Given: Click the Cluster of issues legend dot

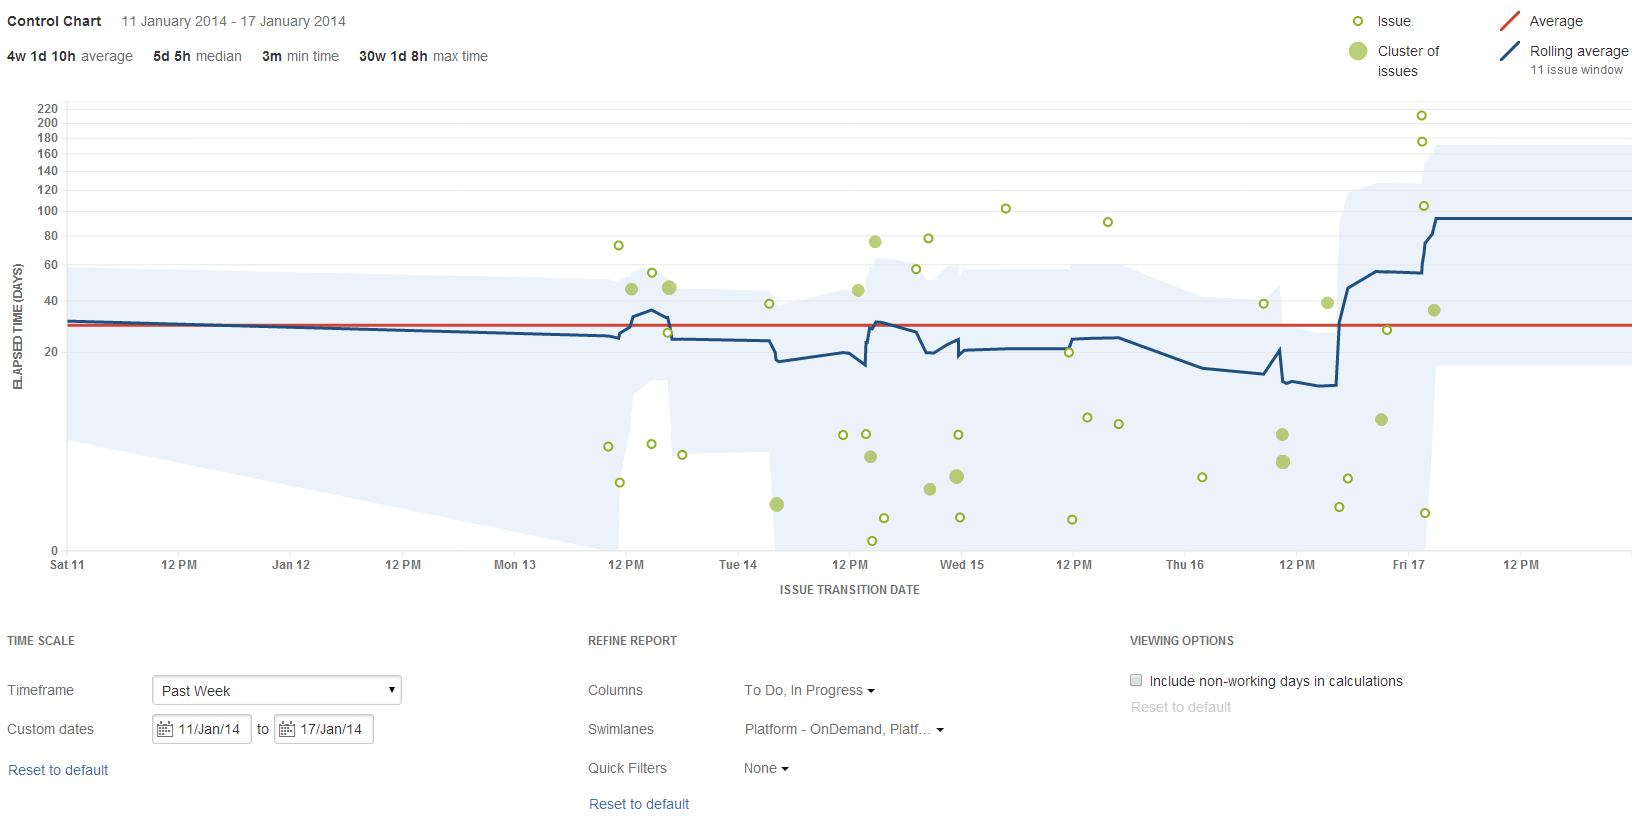Looking at the screenshot, I should pos(1358,51).
